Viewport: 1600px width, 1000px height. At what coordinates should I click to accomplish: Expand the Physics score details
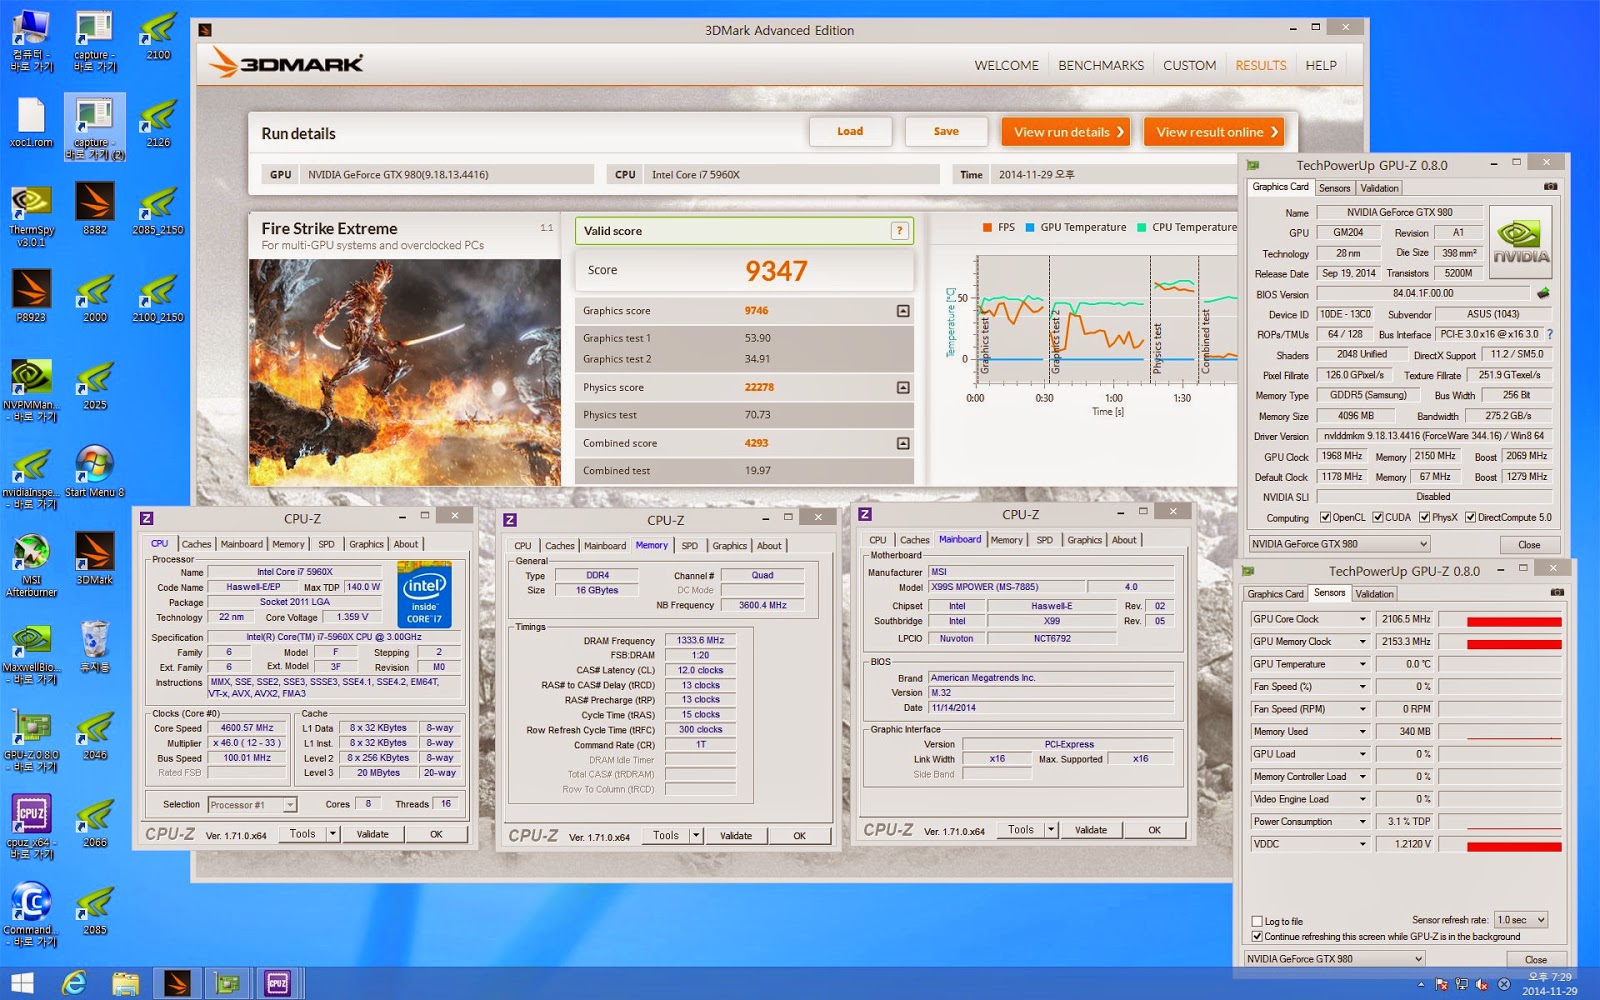pyautogui.click(x=903, y=387)
